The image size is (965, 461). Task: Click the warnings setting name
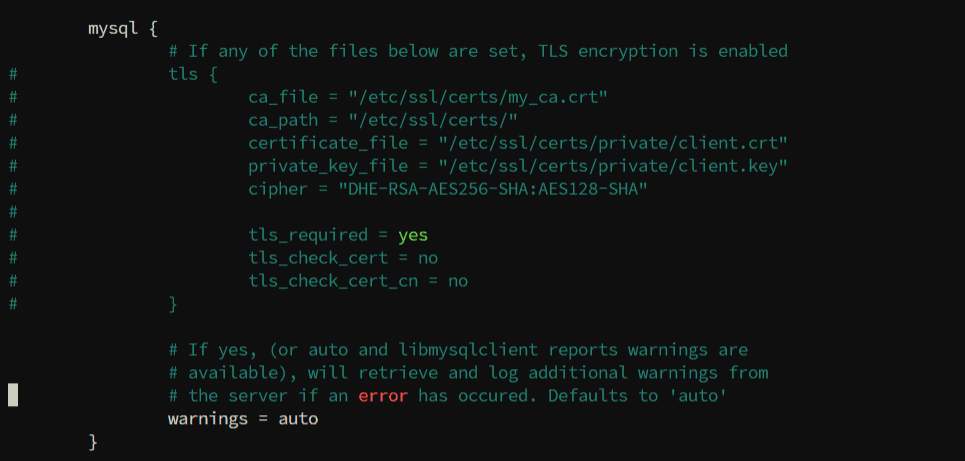coord(208,419)
